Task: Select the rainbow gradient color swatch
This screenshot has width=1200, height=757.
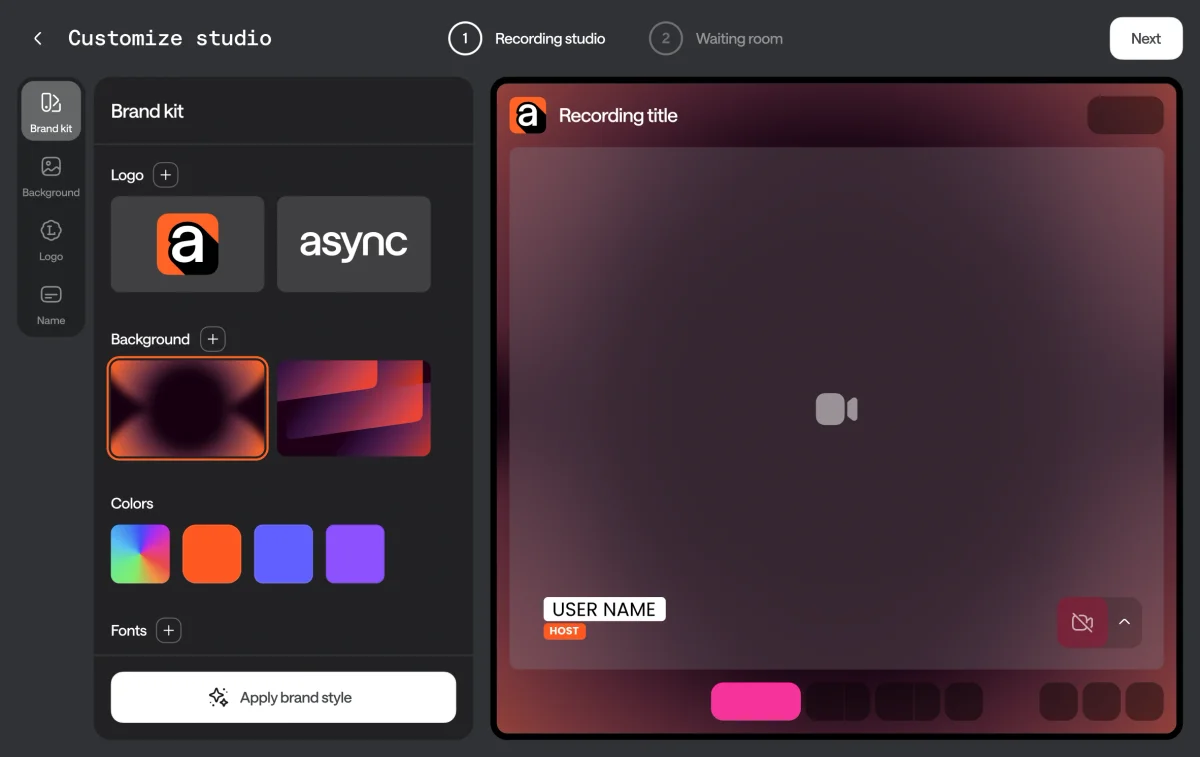Action: coord(139,552)
